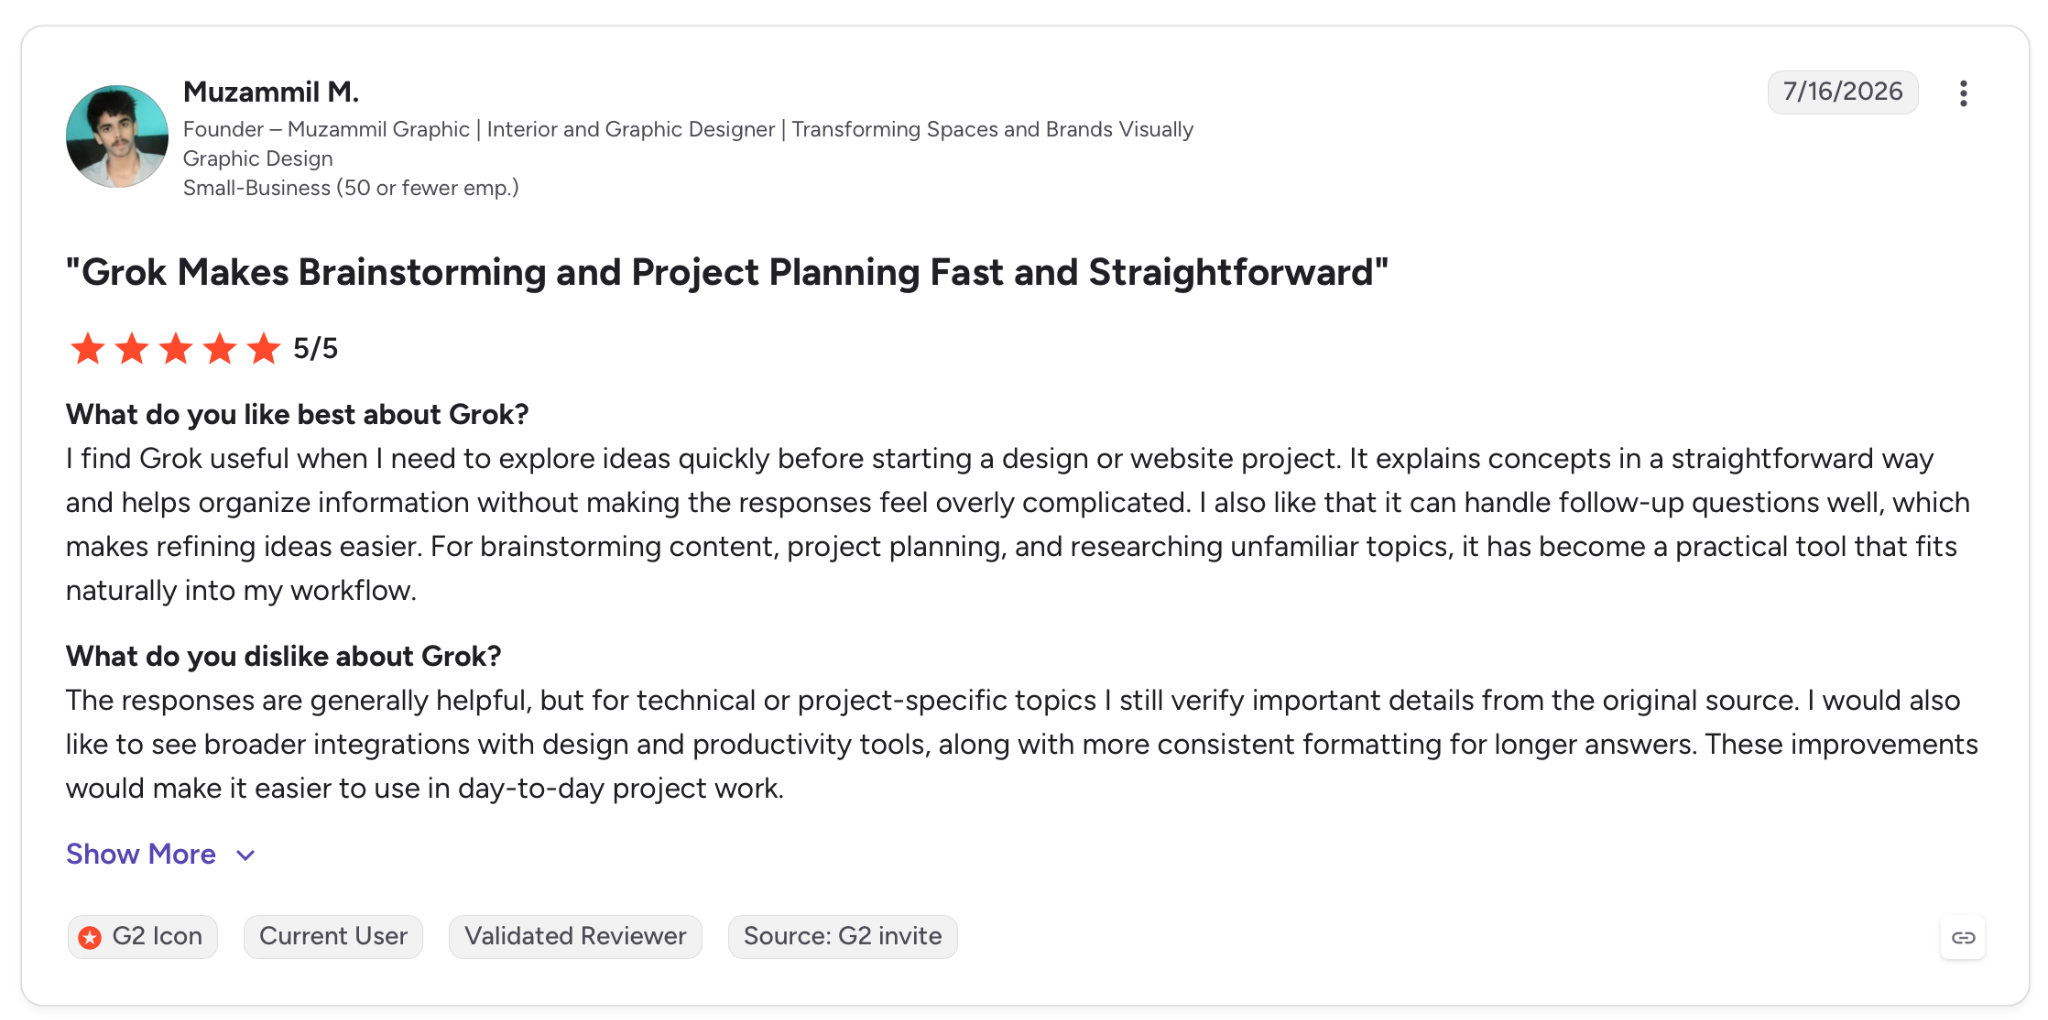The image size is (2048, 1020).
Task: Click the fifth rating star
Action: click(264, 349)
